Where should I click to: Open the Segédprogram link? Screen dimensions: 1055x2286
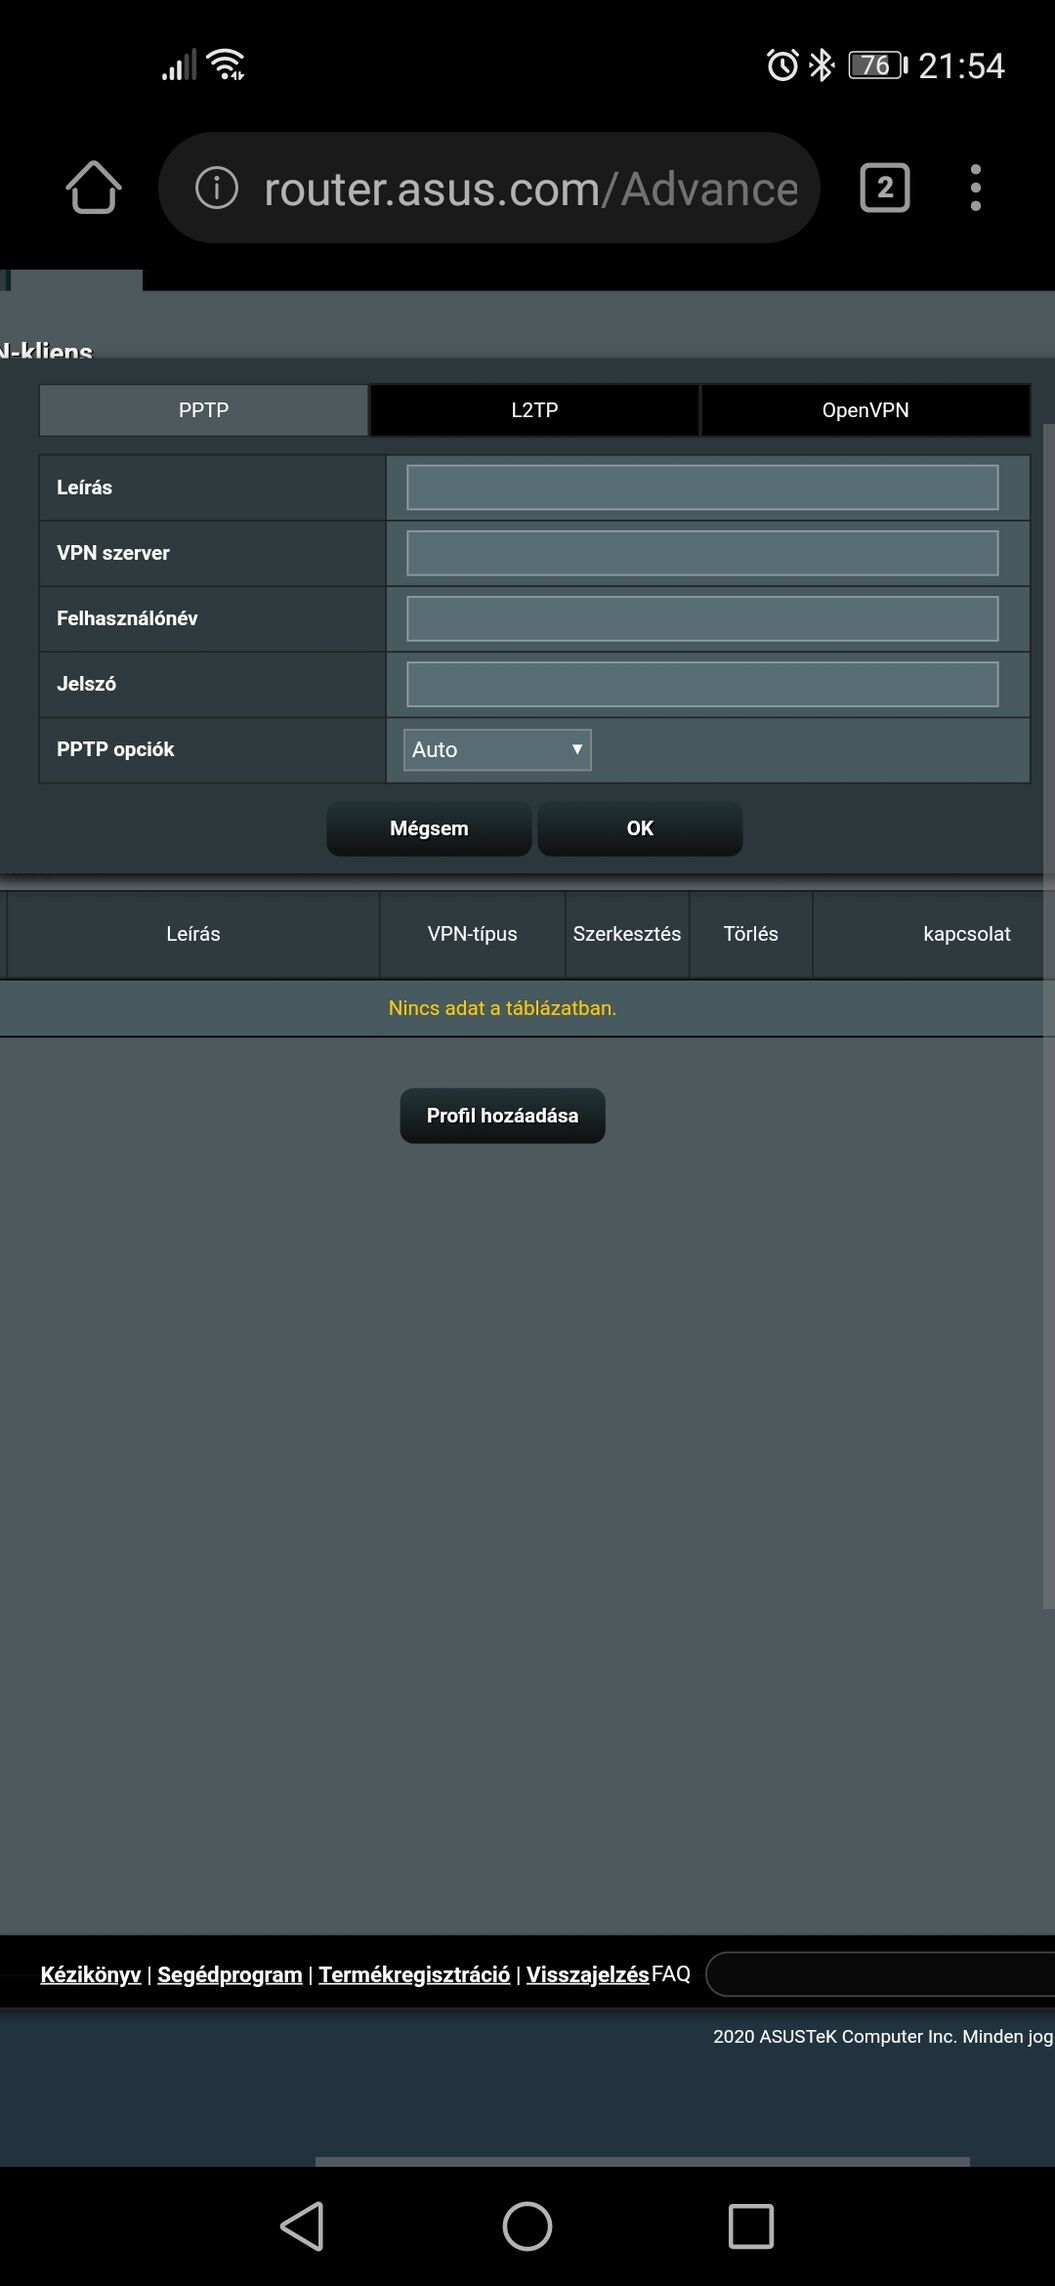tap(230, 1974)
